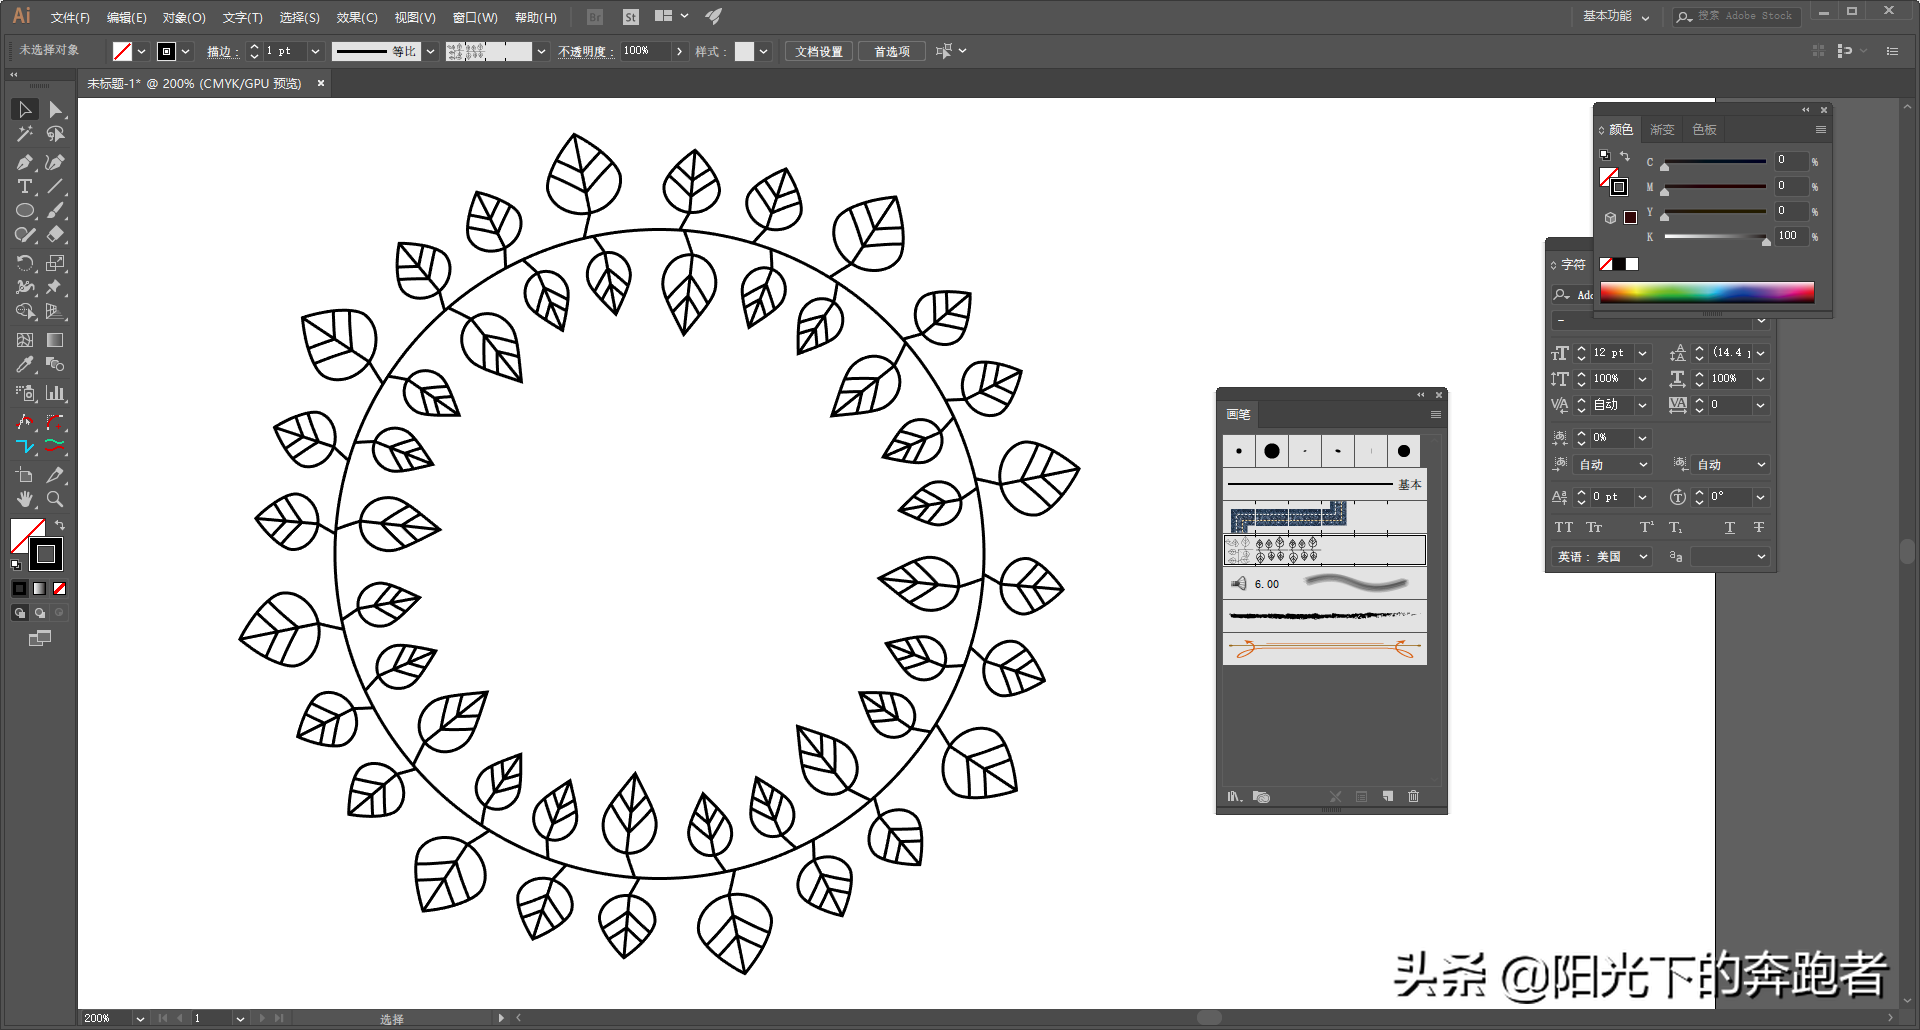Click the 描边 label link
Screen dimensions: 1920x1030
pyautogui.click(x=222, y=51)
